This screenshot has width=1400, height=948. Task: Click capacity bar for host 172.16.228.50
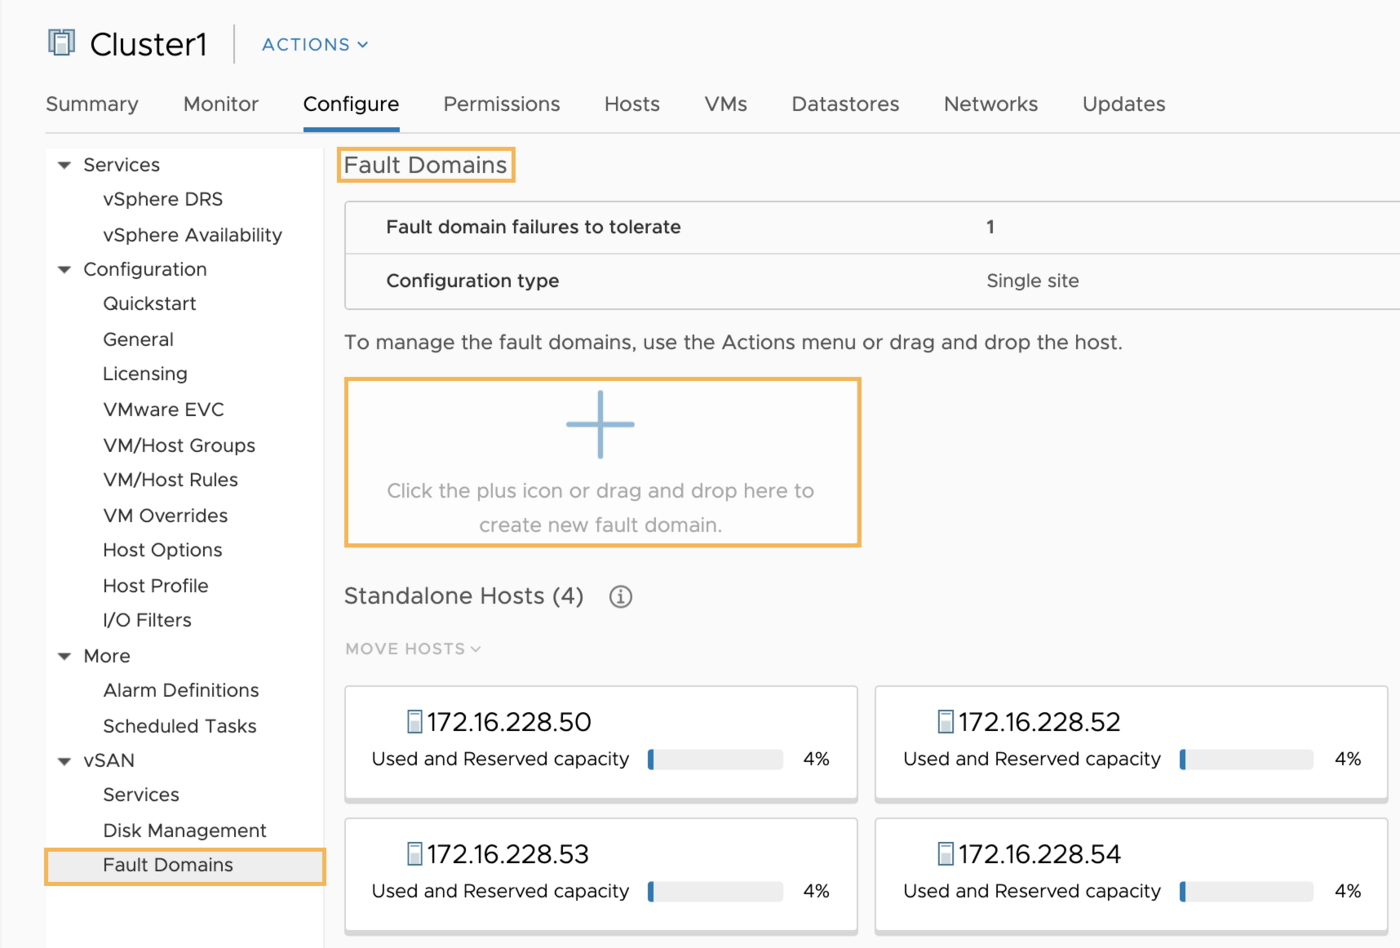click(715, 759)
